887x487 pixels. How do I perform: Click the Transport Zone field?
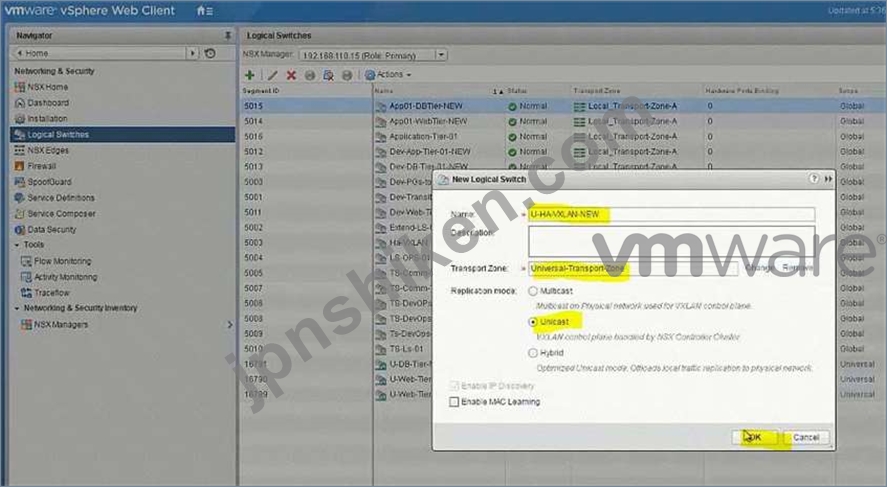(633, 269)
